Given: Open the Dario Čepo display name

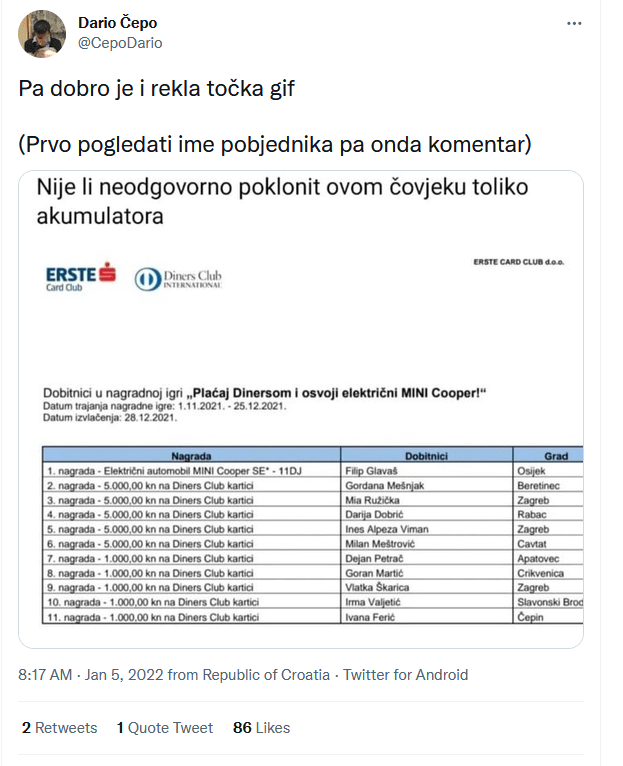Looking at the screenshot, I should coord(117,23).
